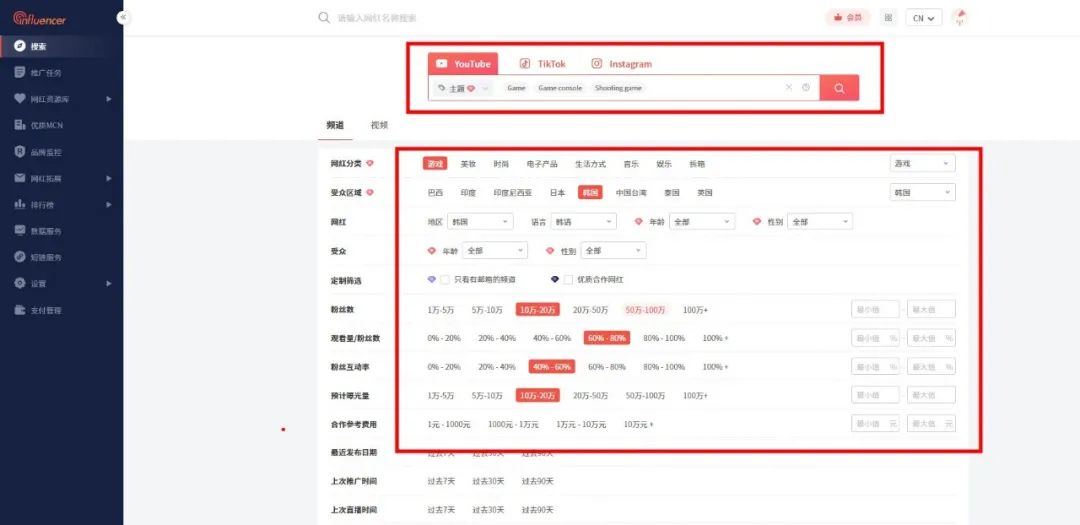
Task: Open the CN language dropdown
Action: [x=924, y=18]
